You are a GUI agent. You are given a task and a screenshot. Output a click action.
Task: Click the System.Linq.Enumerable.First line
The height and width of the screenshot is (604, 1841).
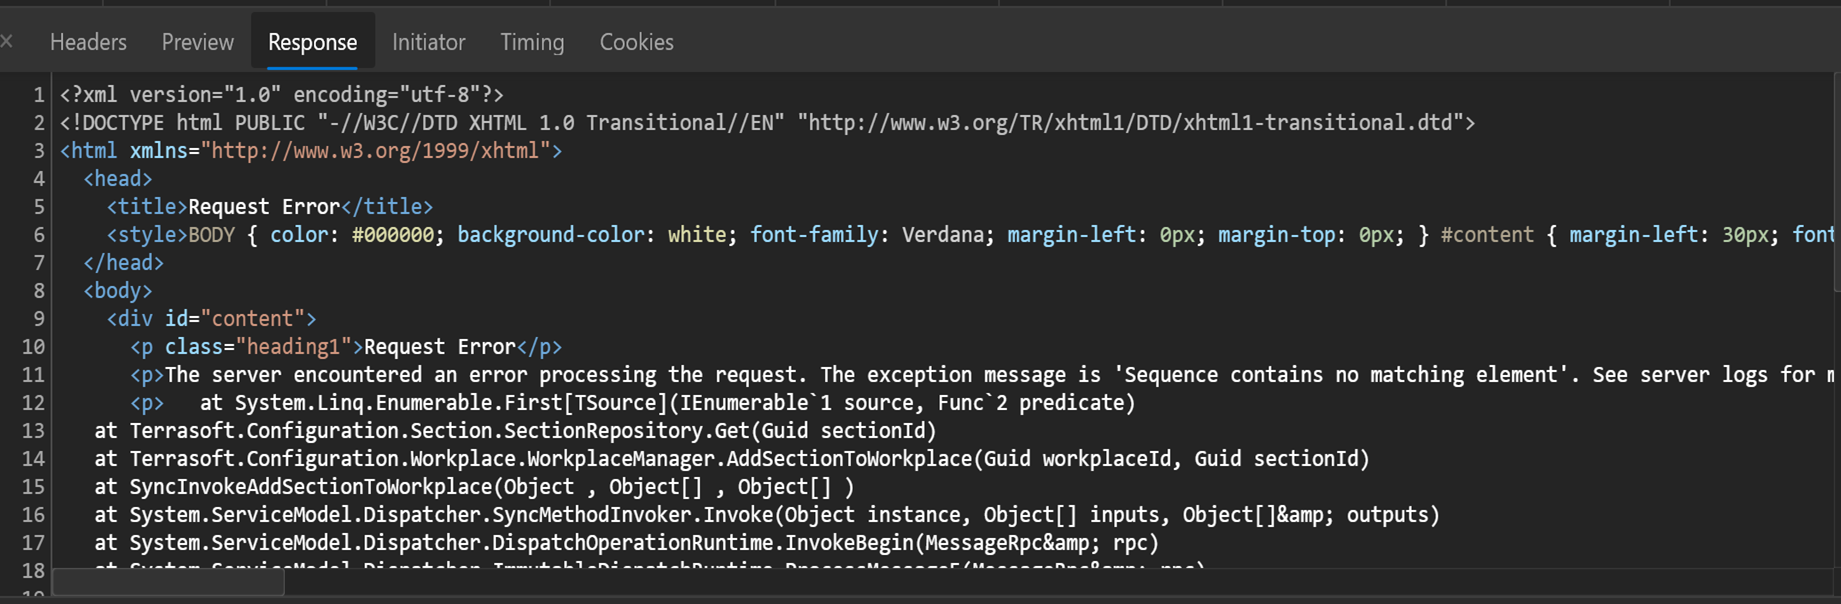coord(633,403)
